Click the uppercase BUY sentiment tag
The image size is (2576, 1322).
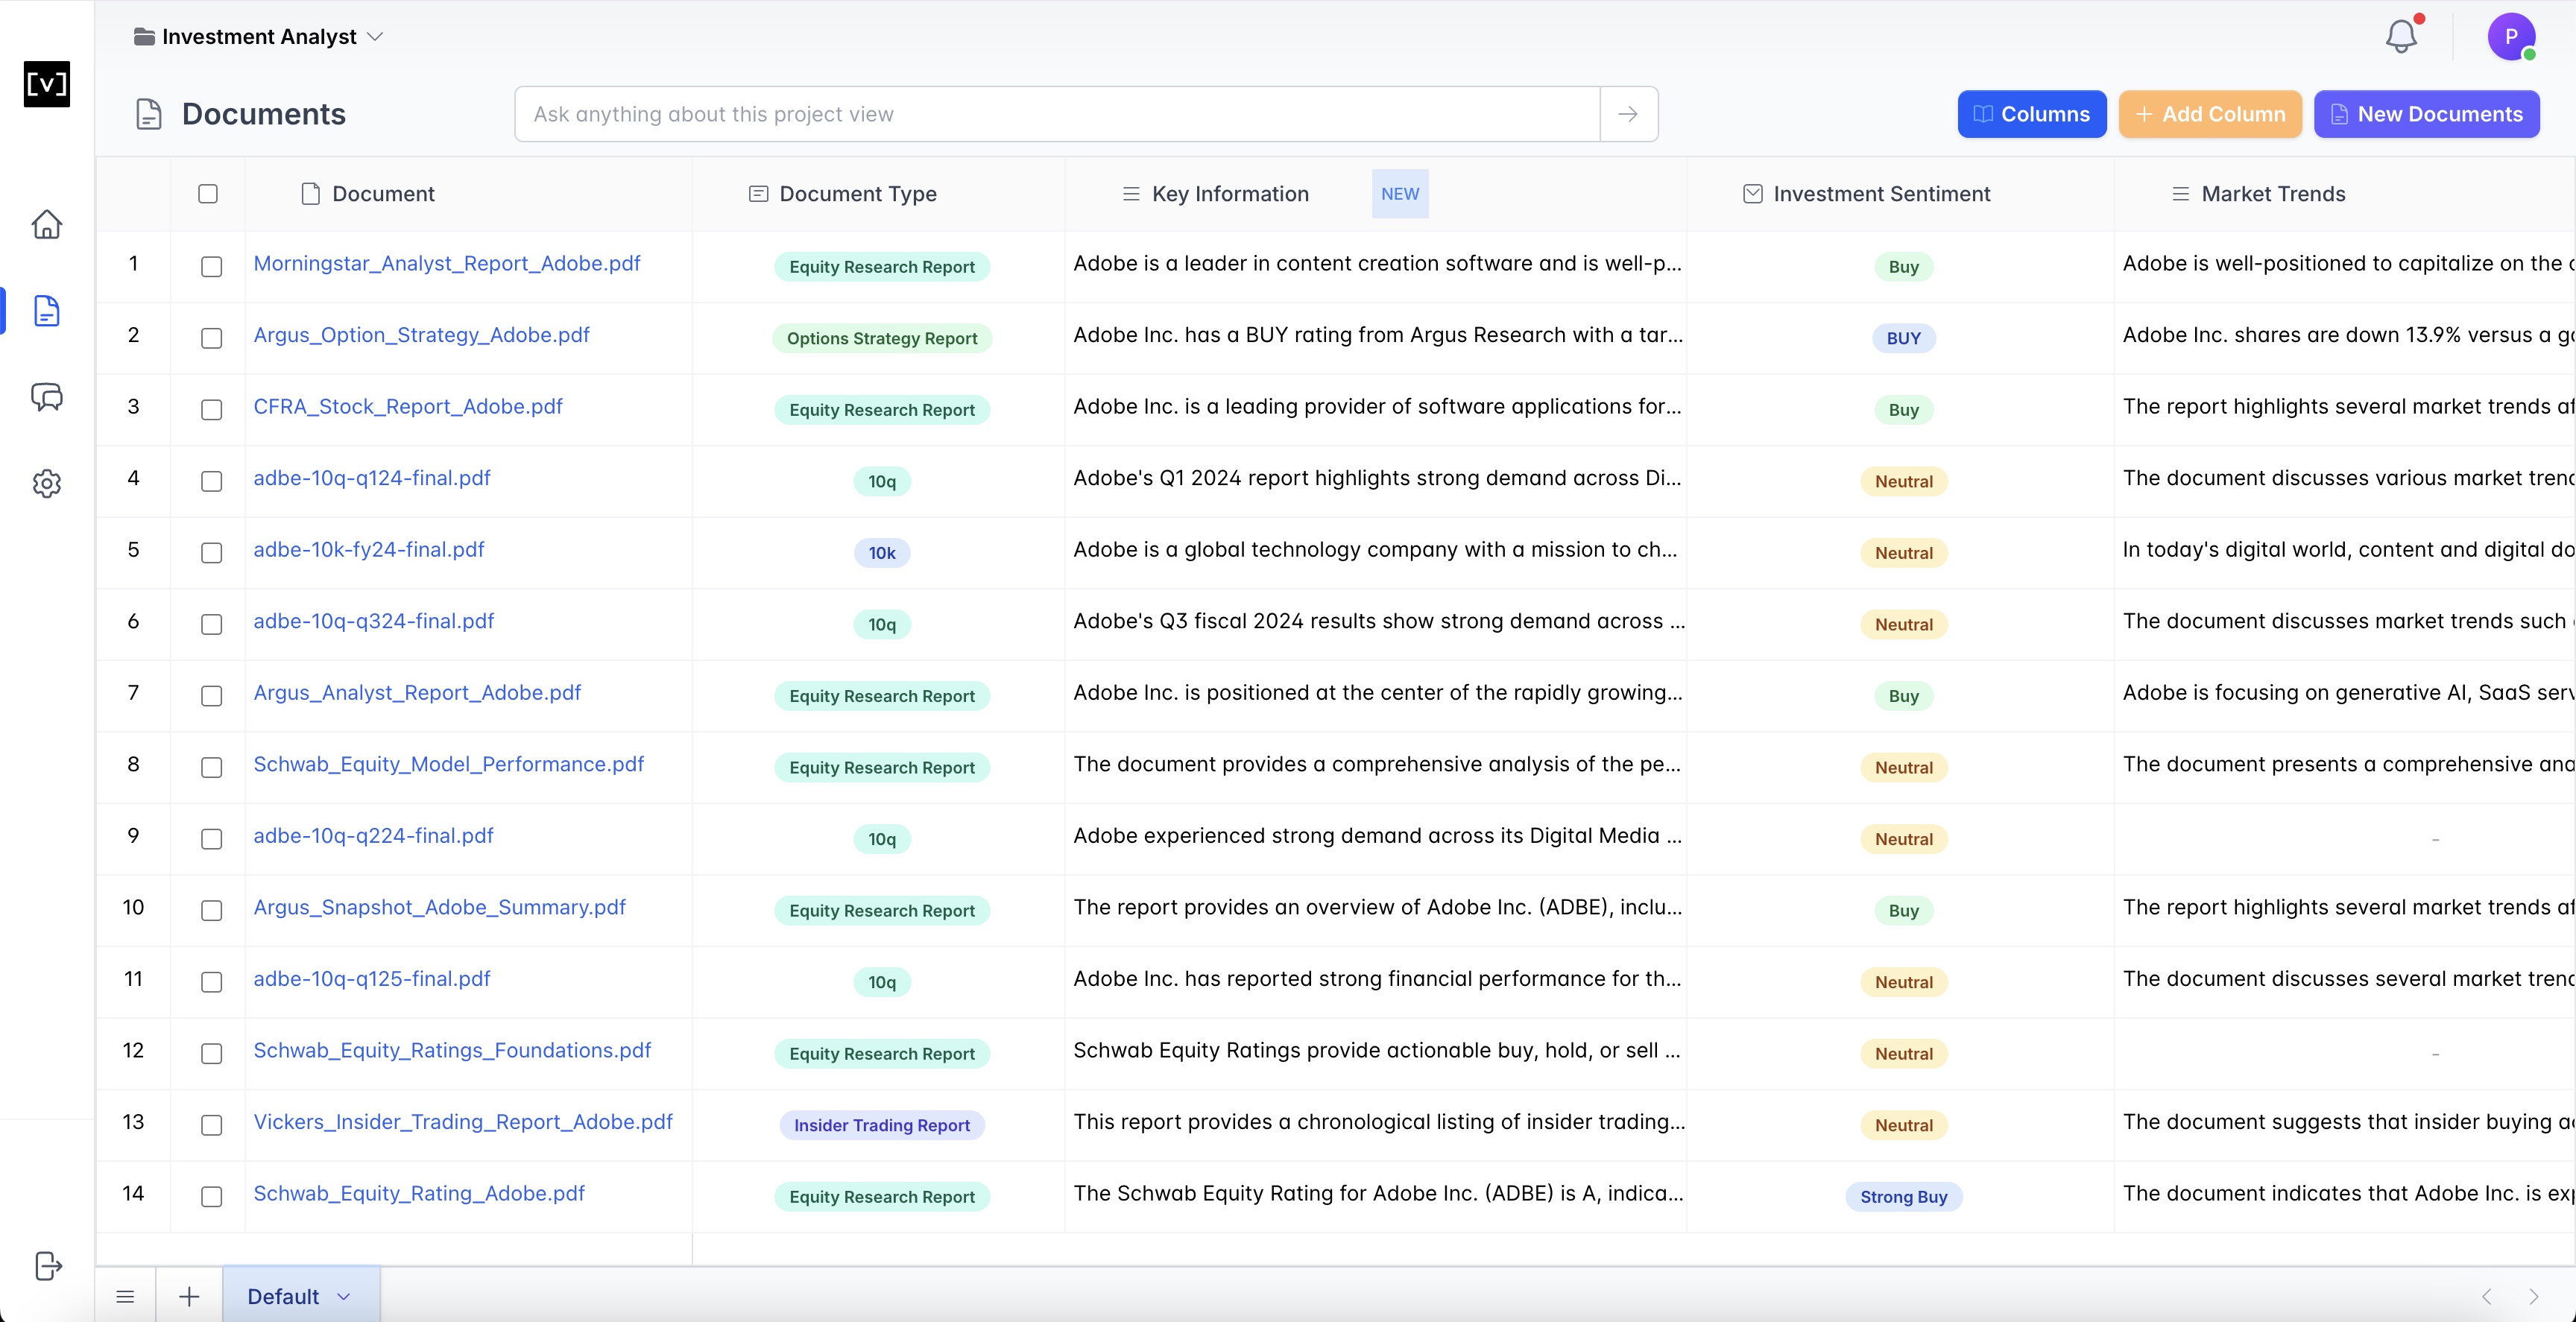click(1903, 338)
